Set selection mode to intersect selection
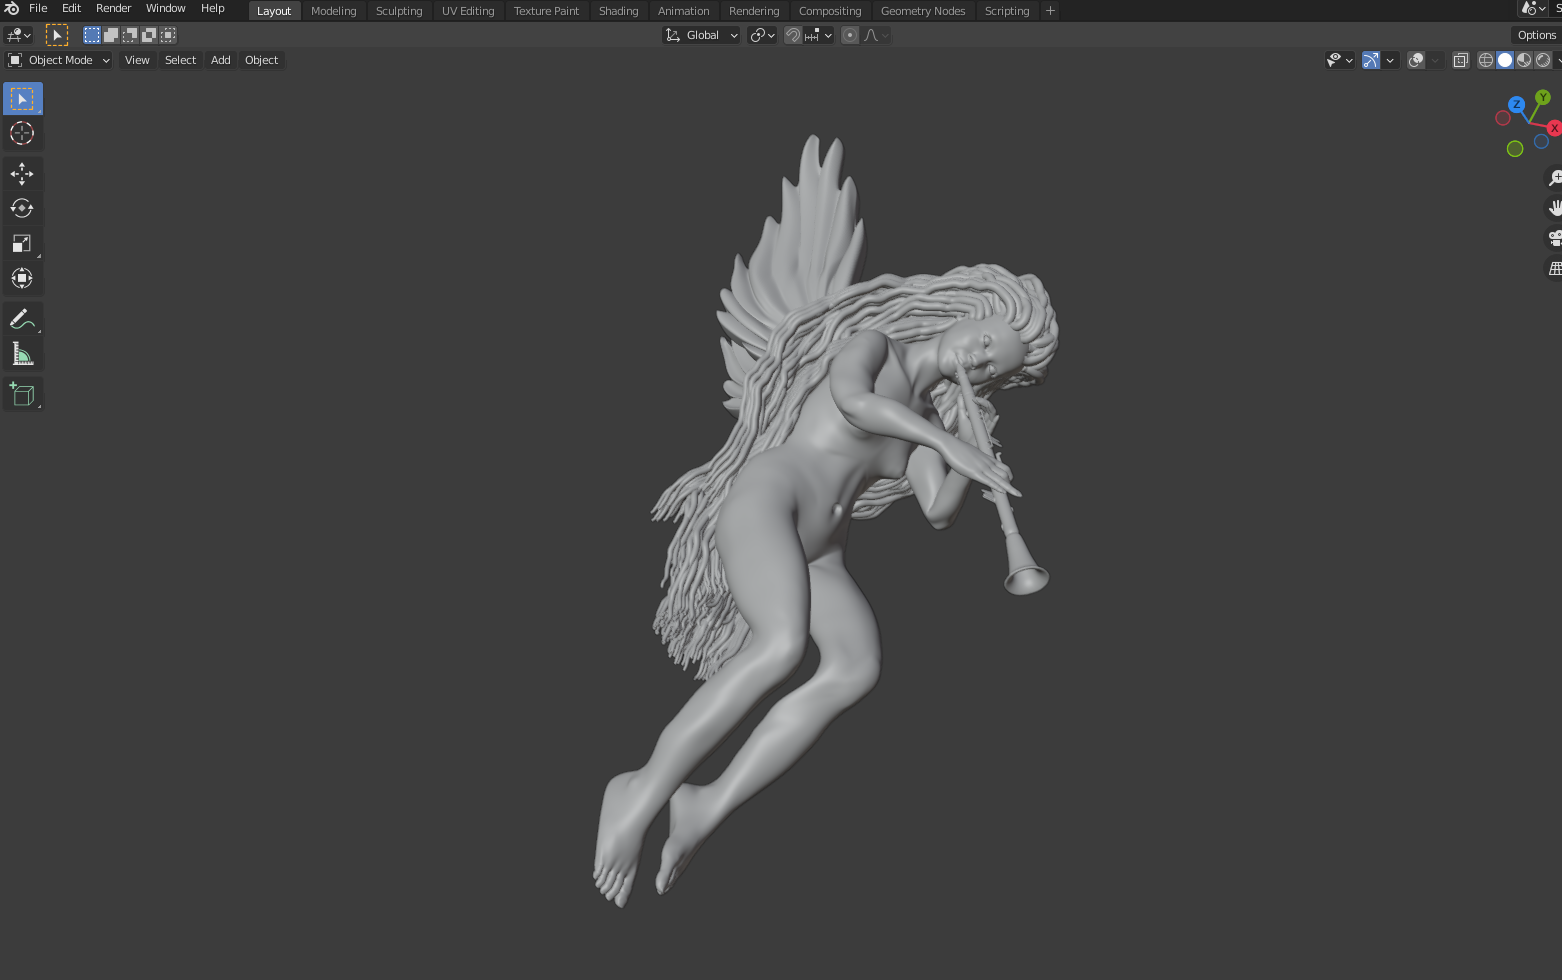Screen dimensions: 1562x980 168,35
